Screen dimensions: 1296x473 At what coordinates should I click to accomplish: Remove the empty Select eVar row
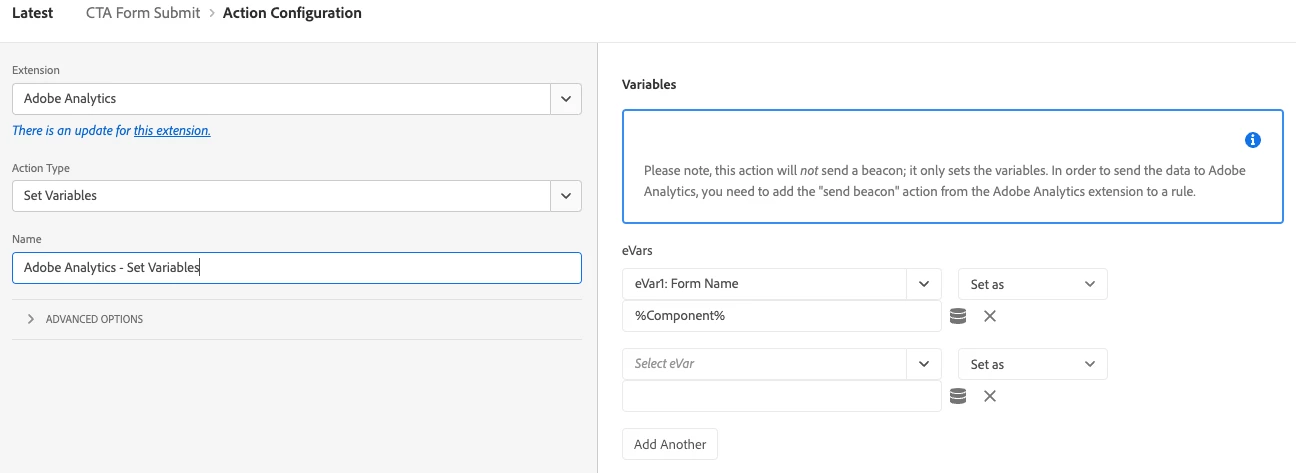point(990,396)
